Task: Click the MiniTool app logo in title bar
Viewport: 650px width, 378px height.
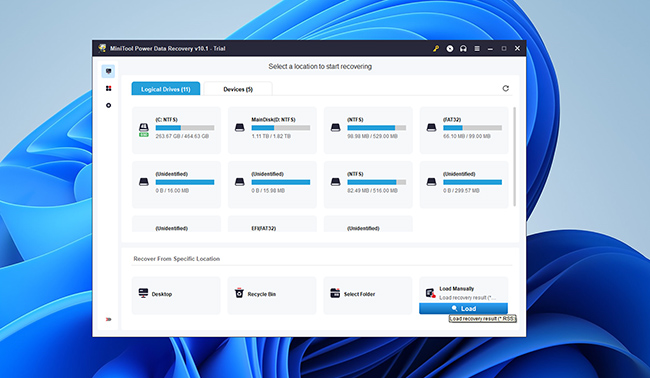Action: pyautogui.click(x=102, y=48)
